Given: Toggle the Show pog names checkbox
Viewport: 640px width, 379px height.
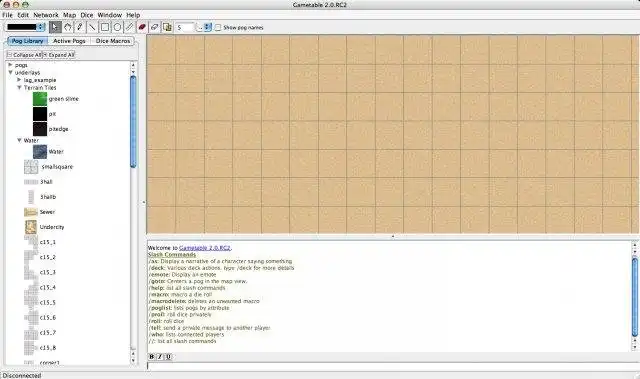Looking at the screenshot, I should pyautogui.click(x=218, y=27).
